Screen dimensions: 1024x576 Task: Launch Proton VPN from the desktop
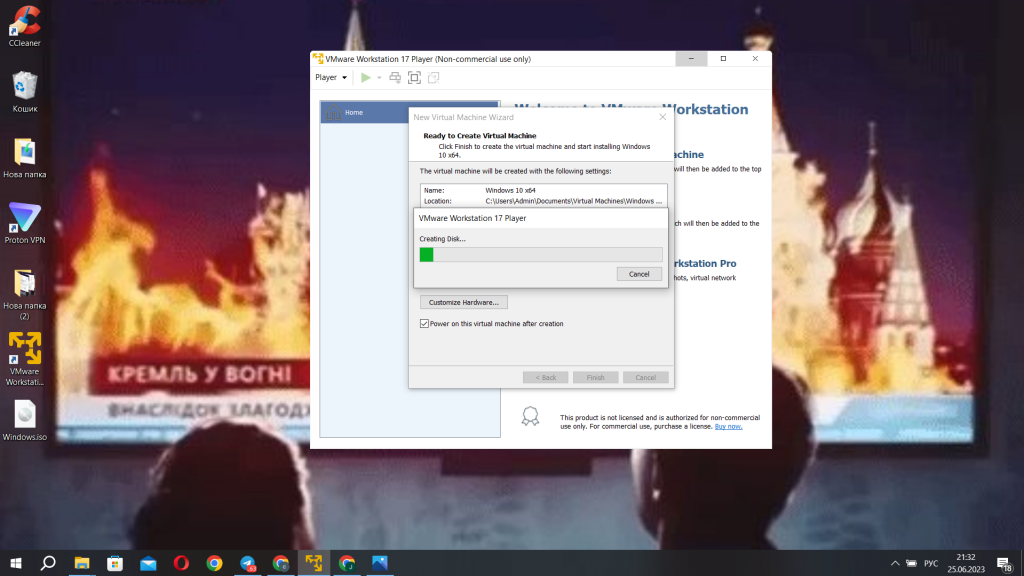(x=23, y=218)
